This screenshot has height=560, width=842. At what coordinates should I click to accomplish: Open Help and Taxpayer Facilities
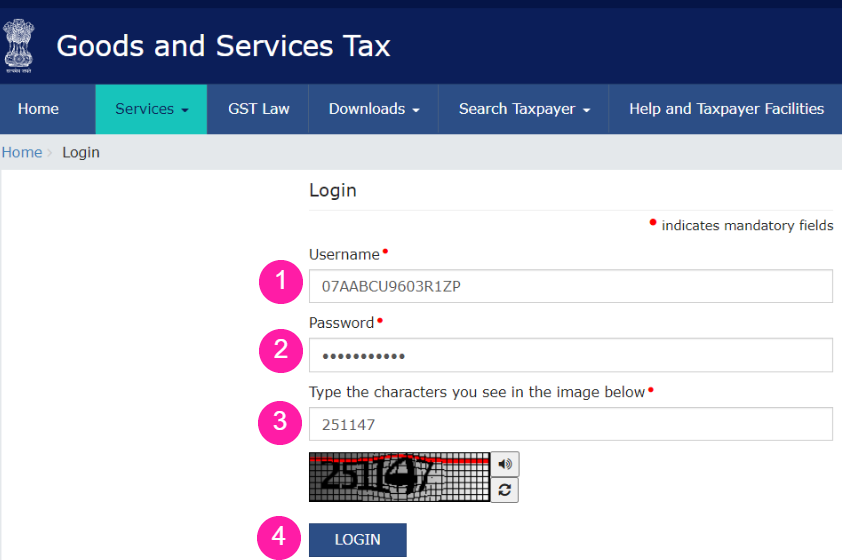click(x=726, y=109)
